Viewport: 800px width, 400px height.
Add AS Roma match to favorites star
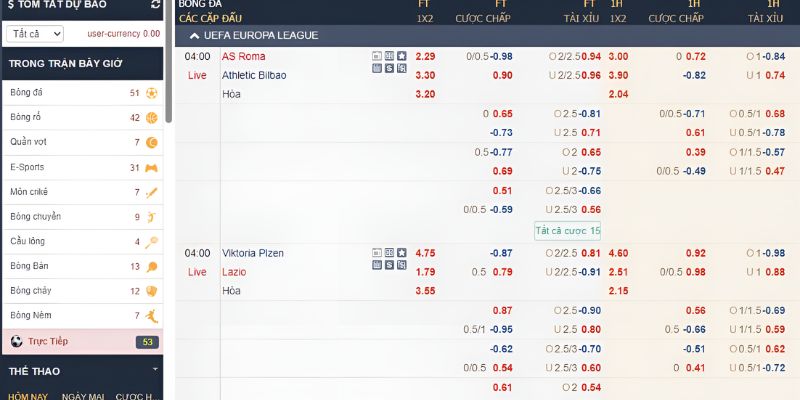click(402, 56)
